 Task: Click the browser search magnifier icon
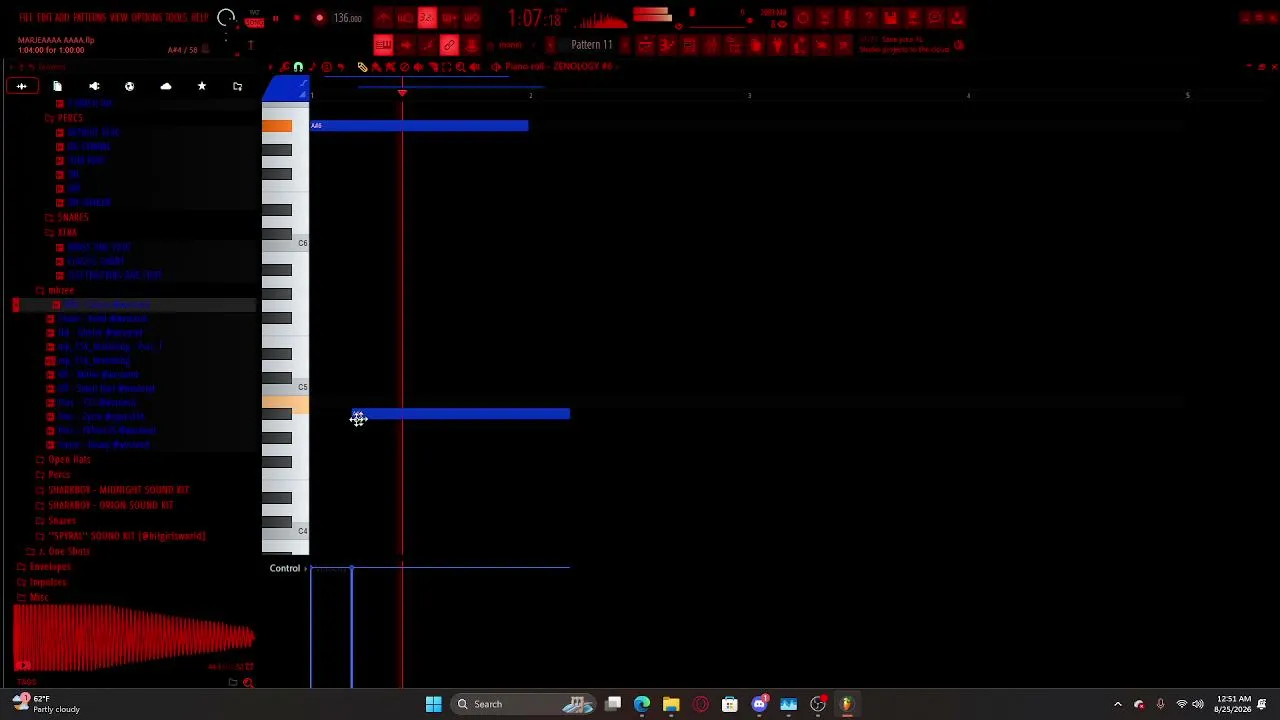[x=248, y=683]
